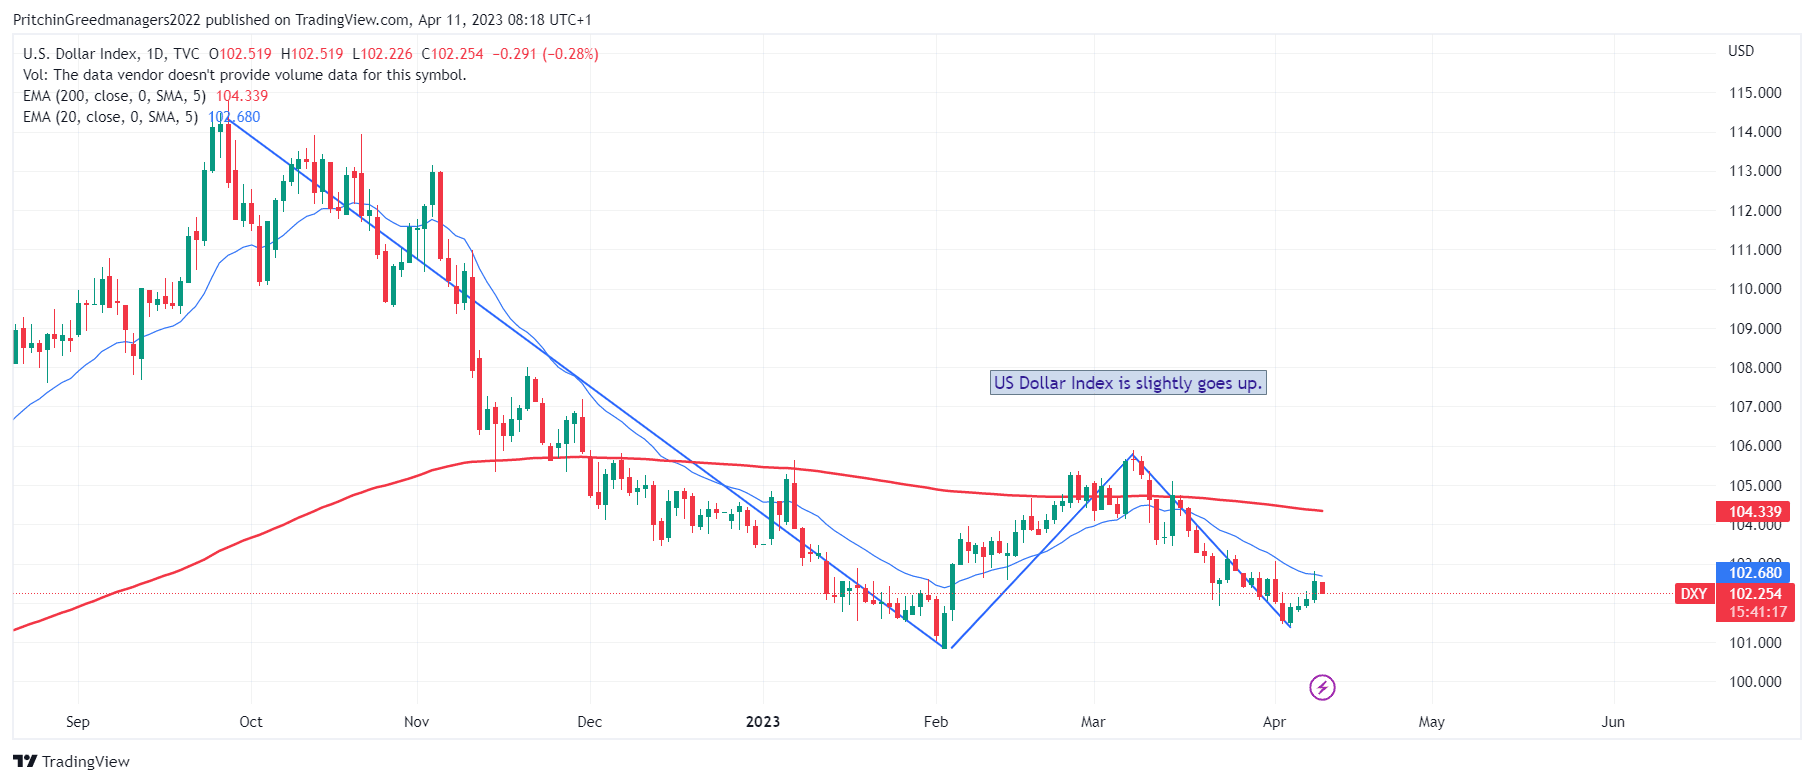1814x783 pixels.
Task: Click the Oct label on time axis
Action: point(251,722)
